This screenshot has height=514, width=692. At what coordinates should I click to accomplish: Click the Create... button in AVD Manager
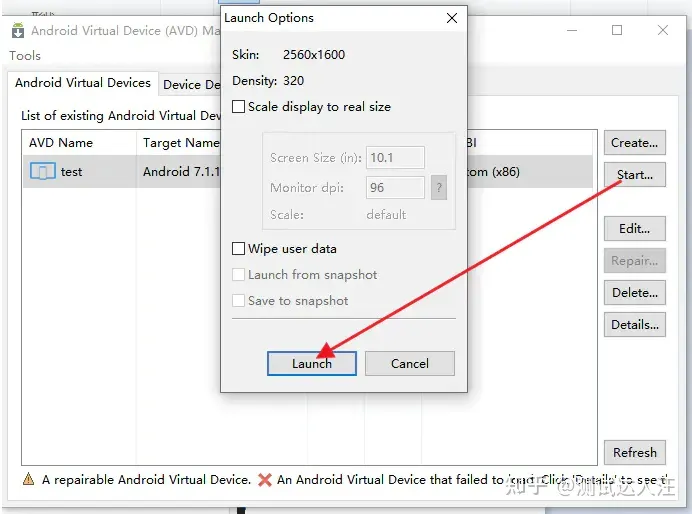pos(635,143)
